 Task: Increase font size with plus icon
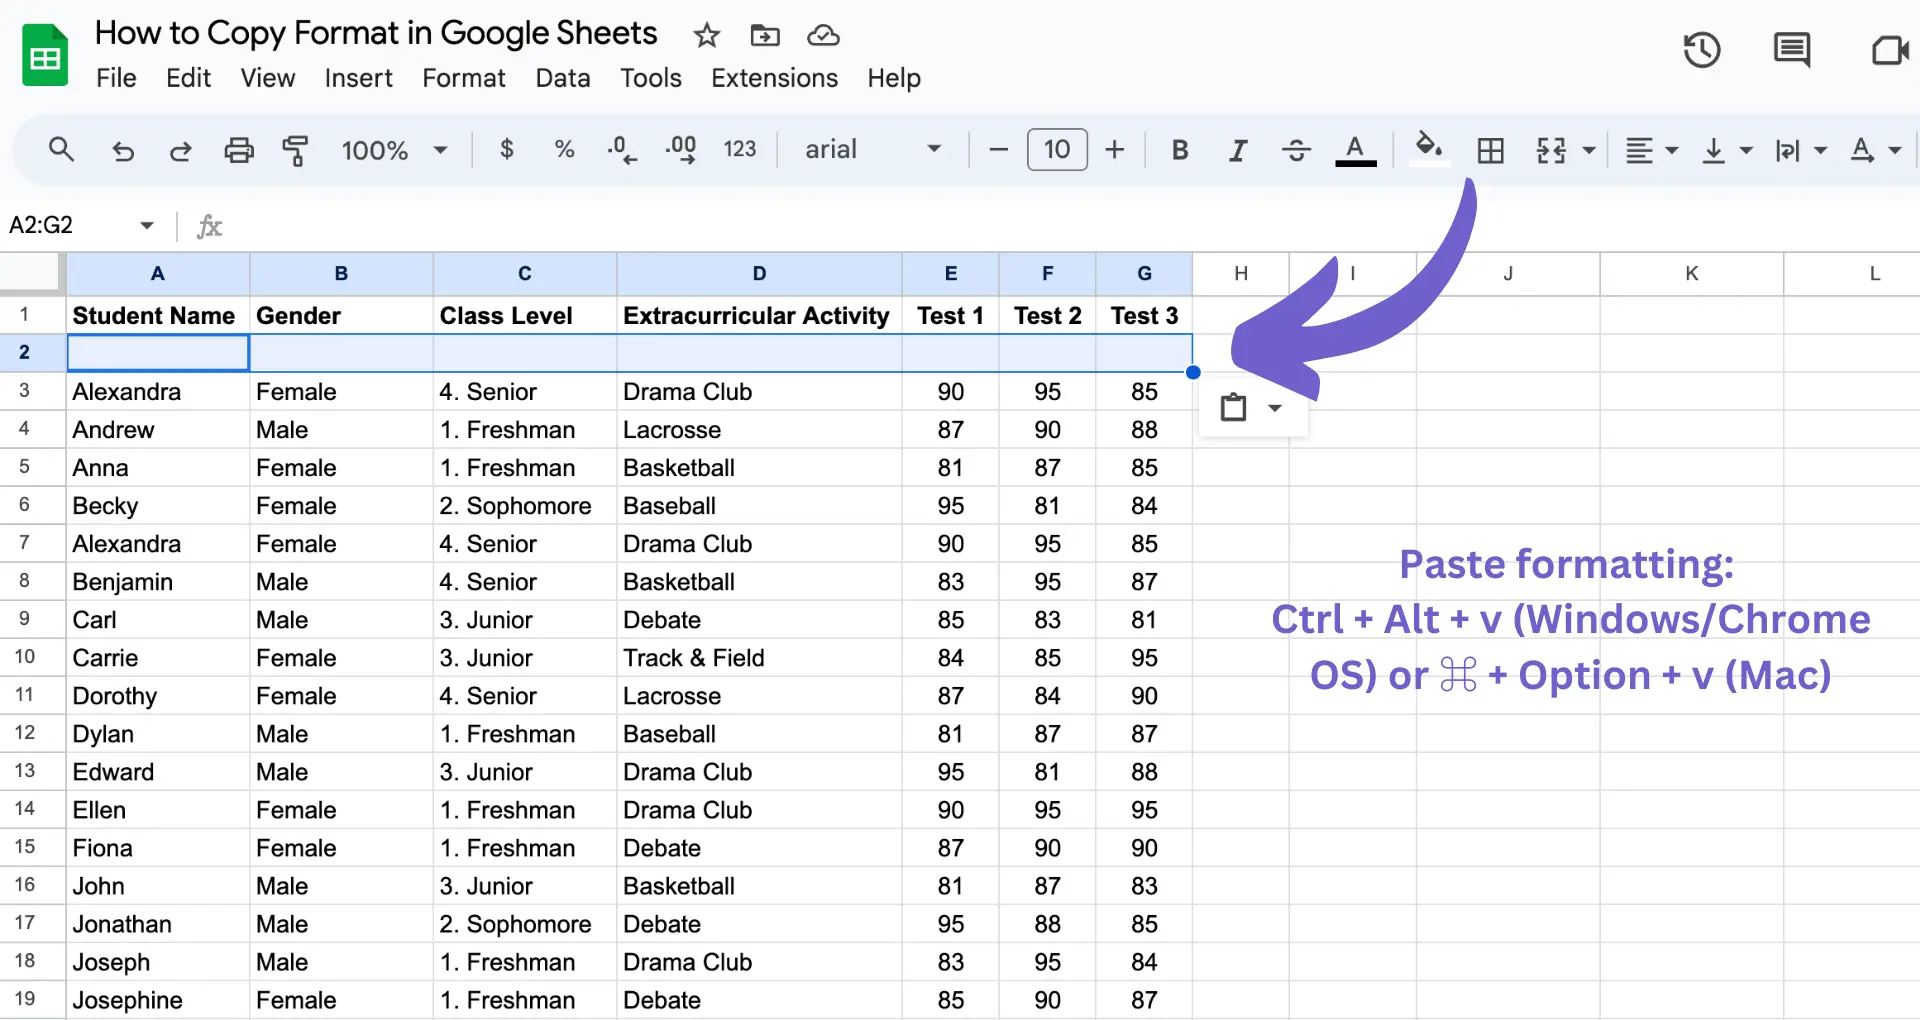pyautogui.click(x=1115, y=150)
